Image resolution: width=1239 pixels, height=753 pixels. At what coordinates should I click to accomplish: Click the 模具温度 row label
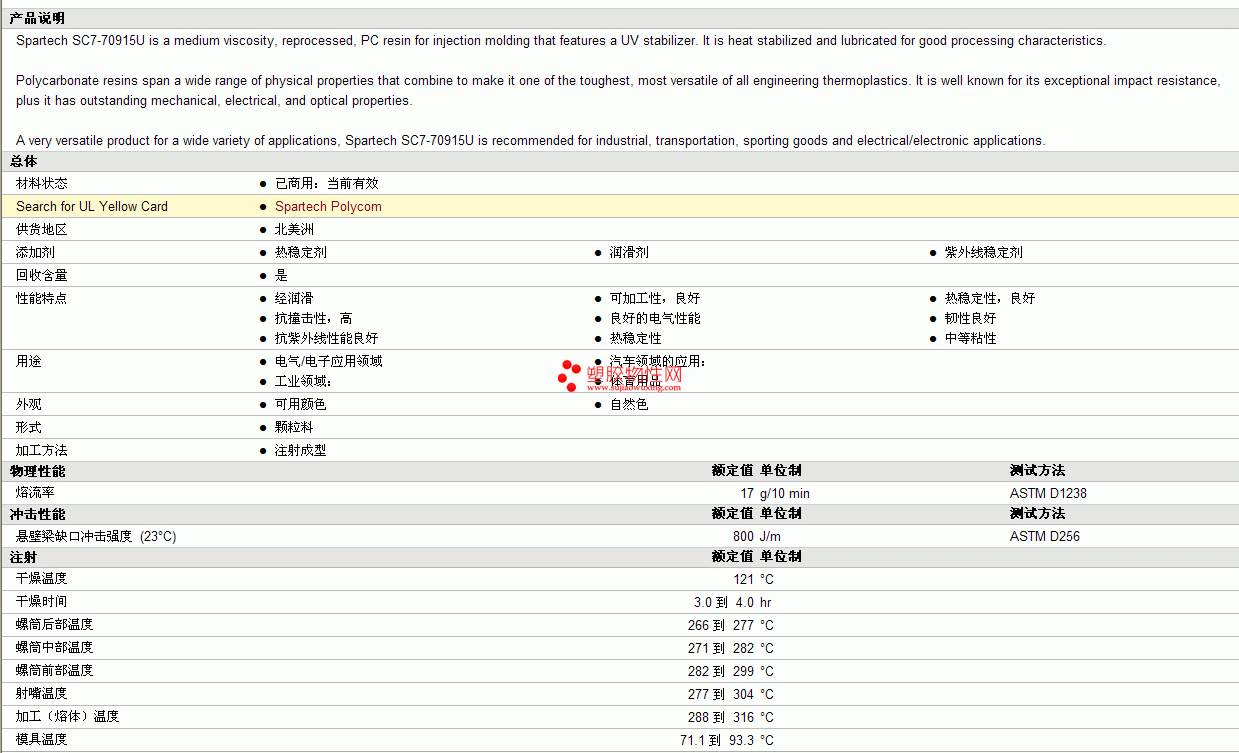point(42,739)
